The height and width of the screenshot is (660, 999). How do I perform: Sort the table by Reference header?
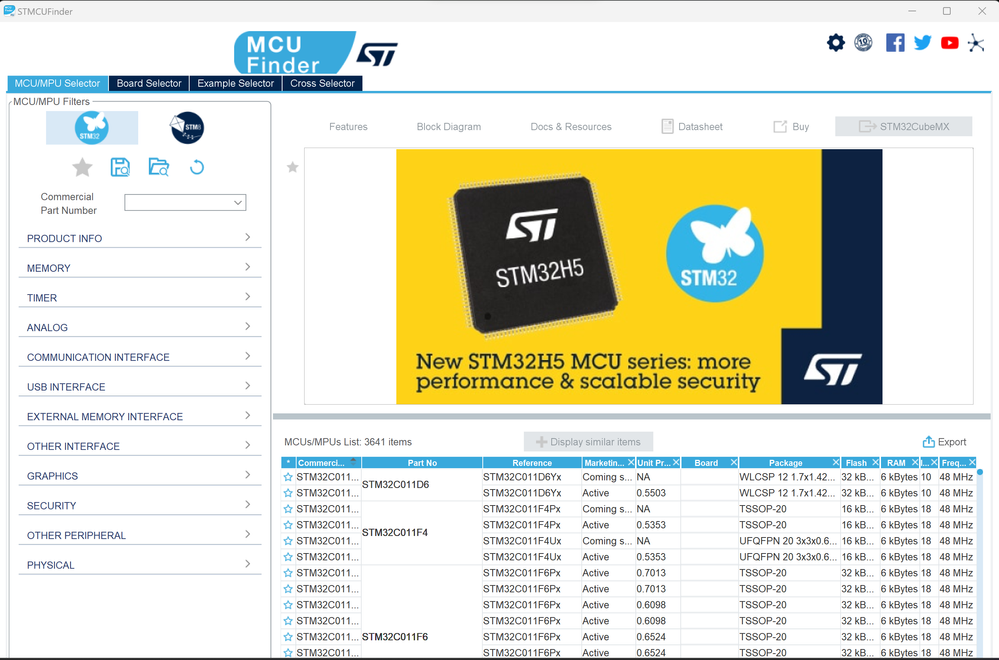(x=532, y=463)
